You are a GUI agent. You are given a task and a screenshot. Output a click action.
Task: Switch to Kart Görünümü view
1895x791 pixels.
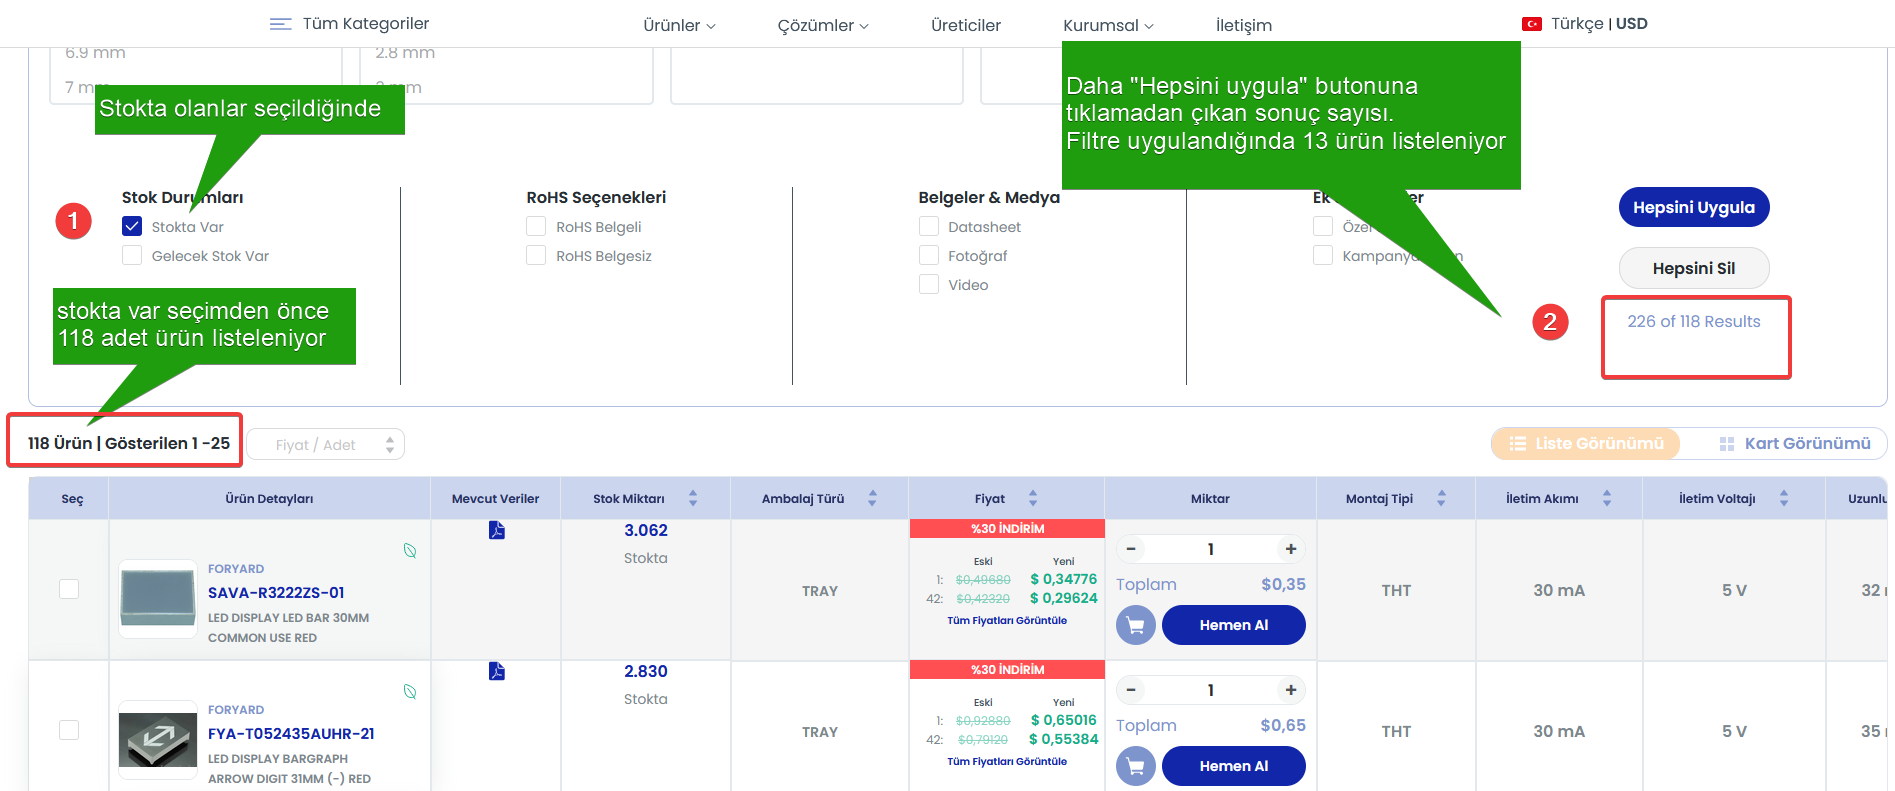[1794, 443]
